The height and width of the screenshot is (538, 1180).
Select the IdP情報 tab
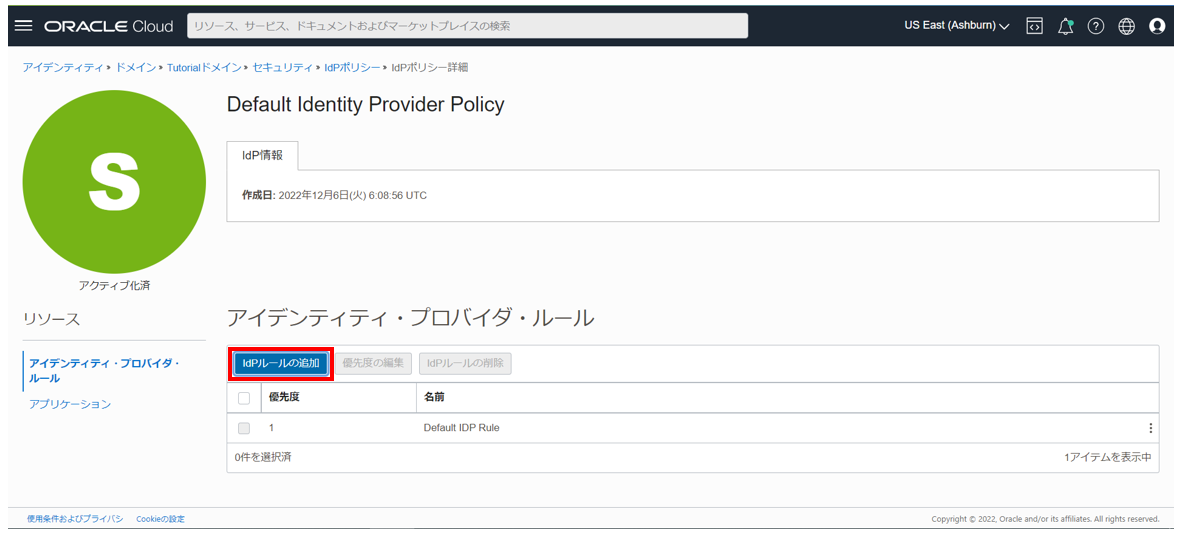262,156
